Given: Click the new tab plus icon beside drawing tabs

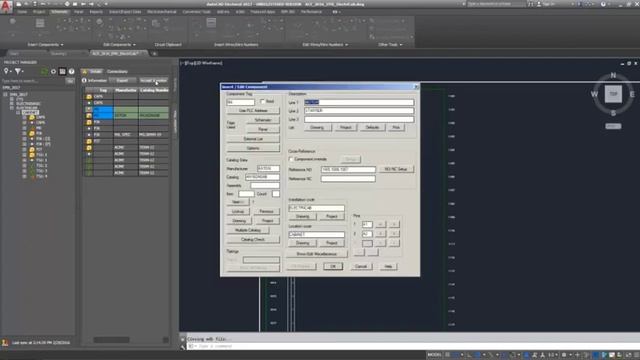Looking at the screenshot, I should pos(154,53).
